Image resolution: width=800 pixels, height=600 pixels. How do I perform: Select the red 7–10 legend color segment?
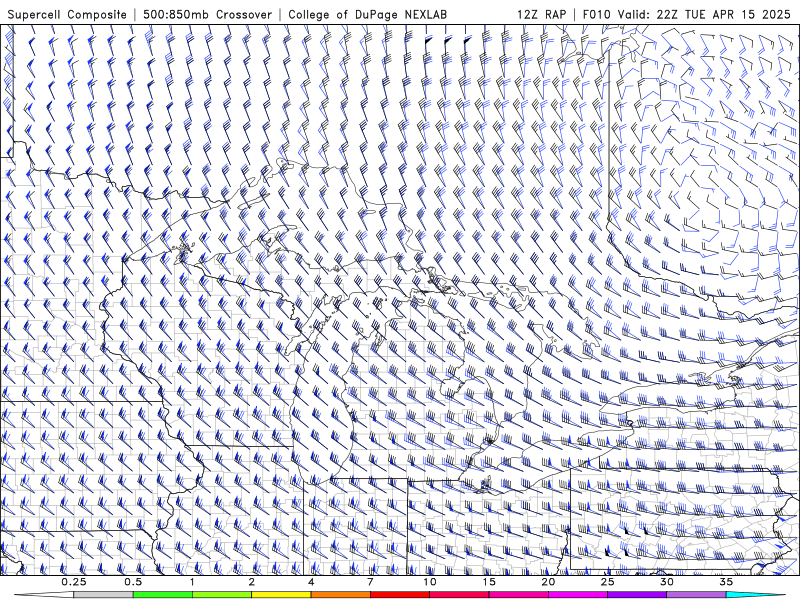point(400,595)
